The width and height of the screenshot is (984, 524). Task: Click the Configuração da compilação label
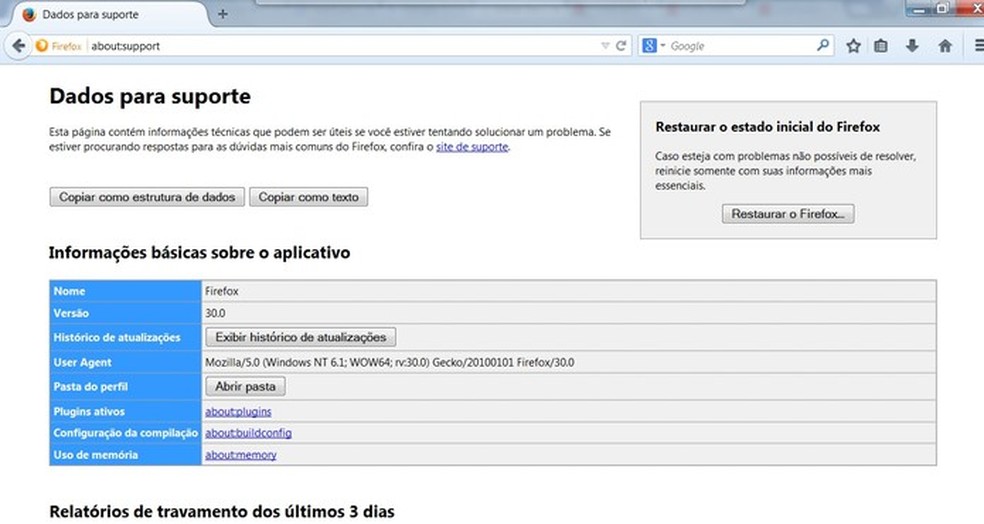(x=126, y=433)
